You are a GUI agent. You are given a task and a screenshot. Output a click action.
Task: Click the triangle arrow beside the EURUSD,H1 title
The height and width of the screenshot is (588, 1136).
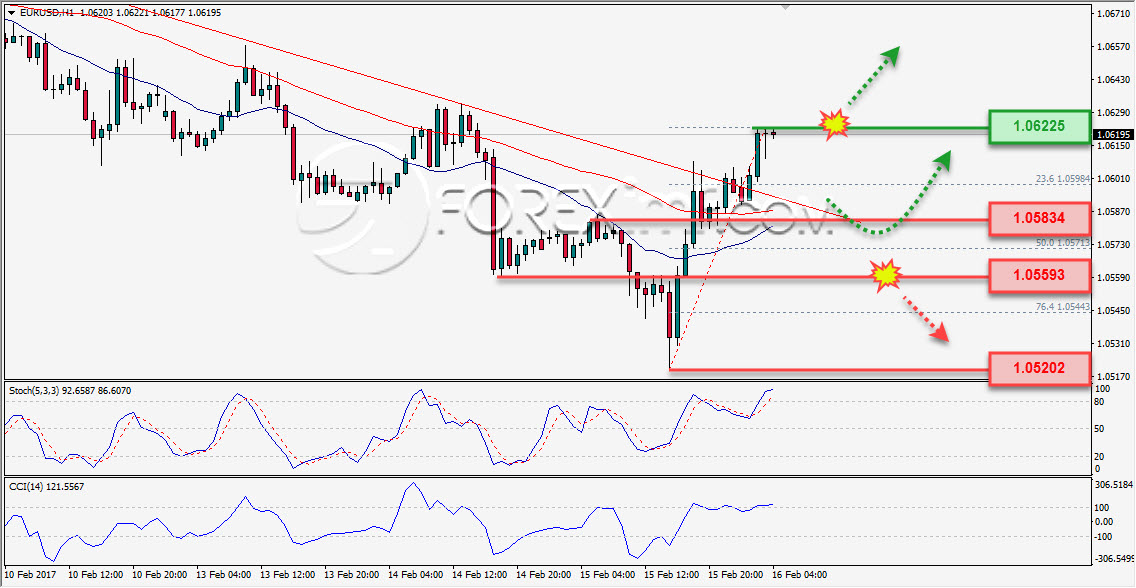coord(12,14)
